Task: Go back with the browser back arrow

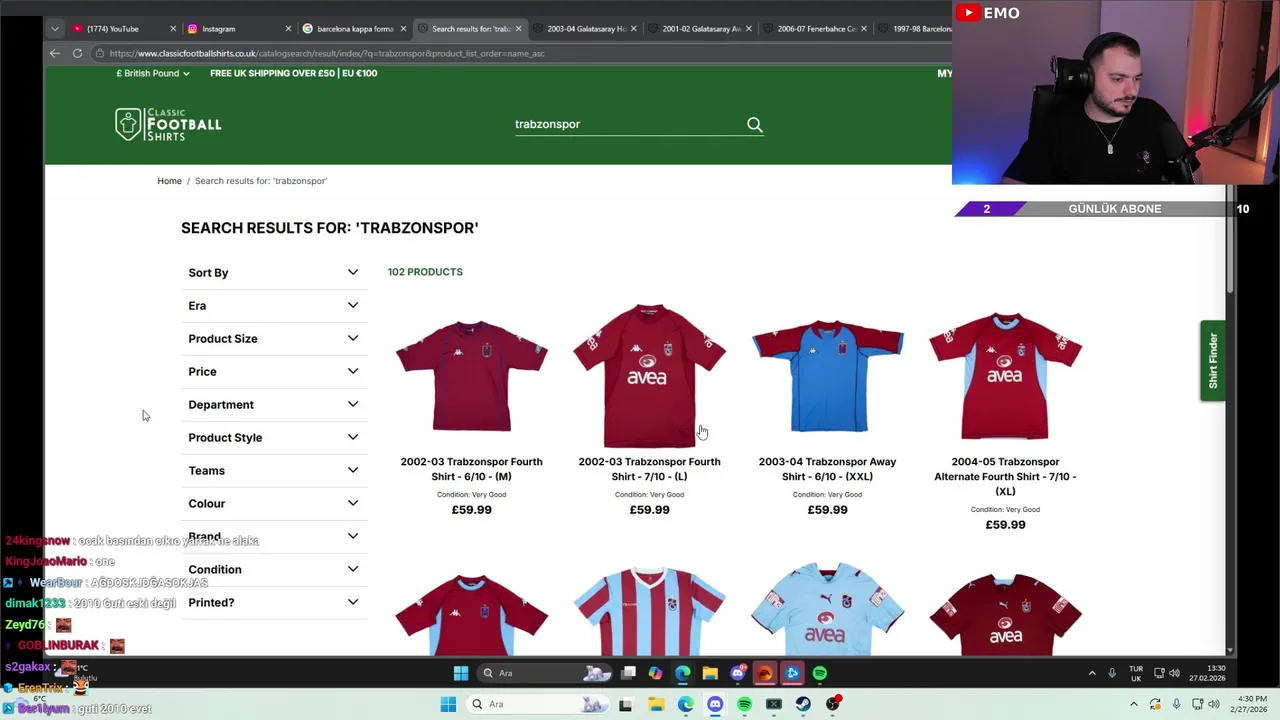Action: click(x=55, y=53)
